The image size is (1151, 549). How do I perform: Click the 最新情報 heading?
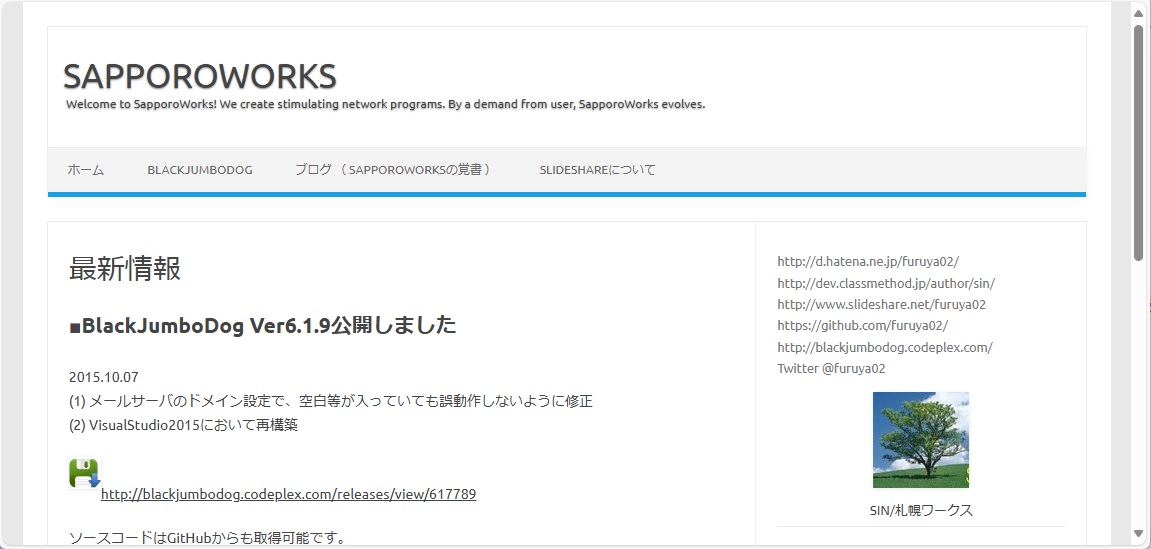click(125, 269)
